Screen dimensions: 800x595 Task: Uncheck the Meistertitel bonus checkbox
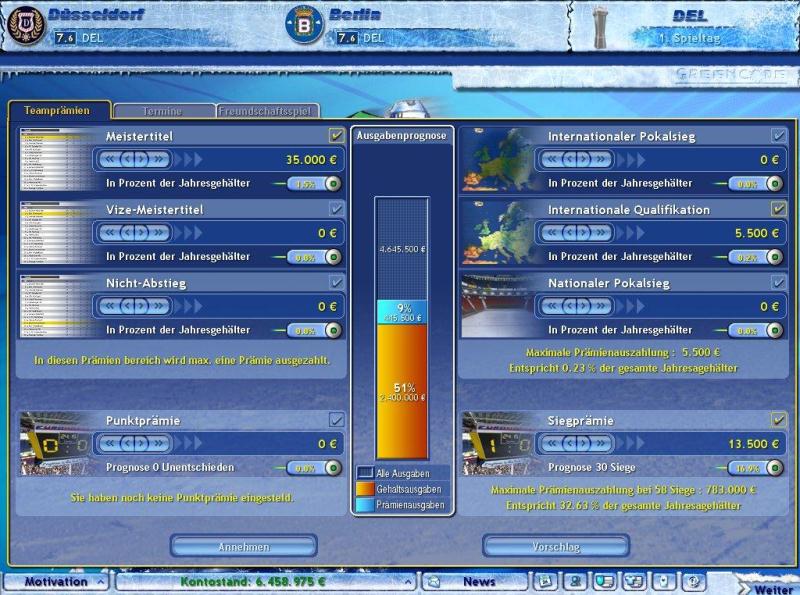pos(336,136)
